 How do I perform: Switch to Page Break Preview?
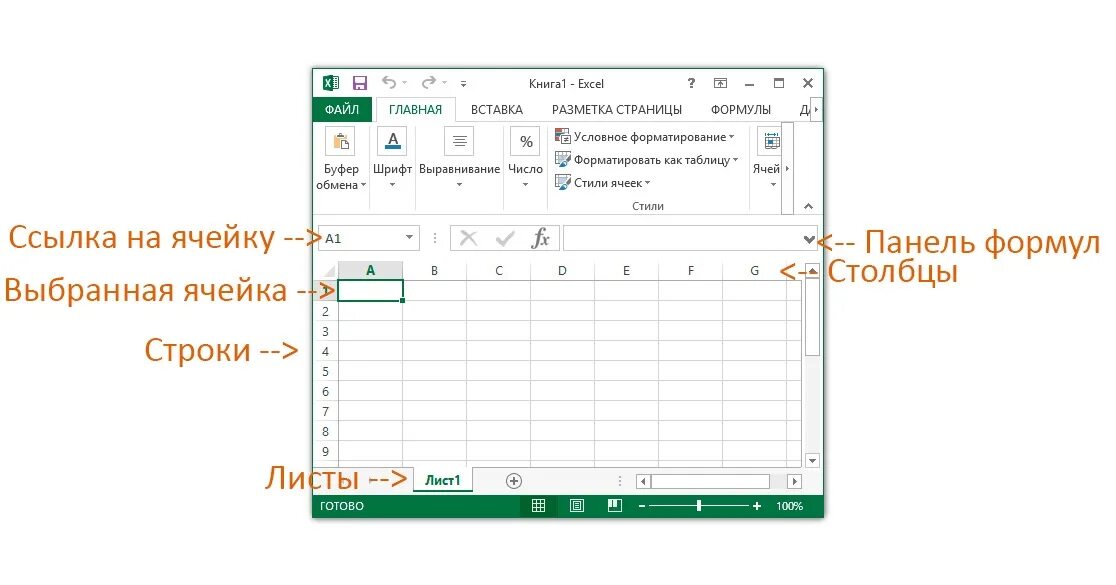coord(615,505)
